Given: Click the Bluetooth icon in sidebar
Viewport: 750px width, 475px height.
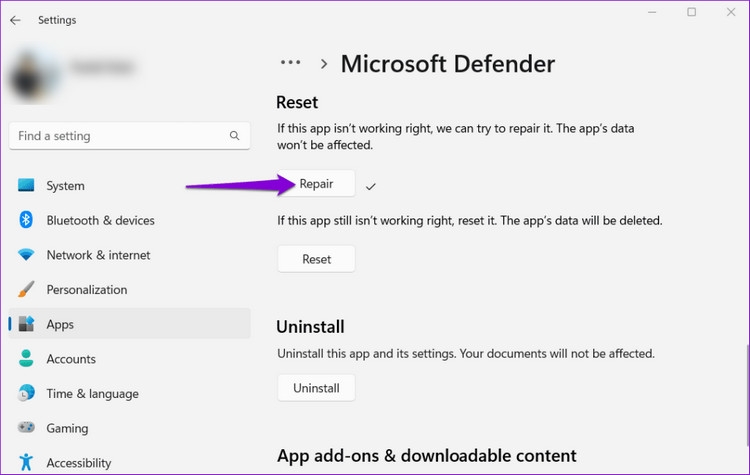Looking at the screenshot, I should (x=26, y=220).
